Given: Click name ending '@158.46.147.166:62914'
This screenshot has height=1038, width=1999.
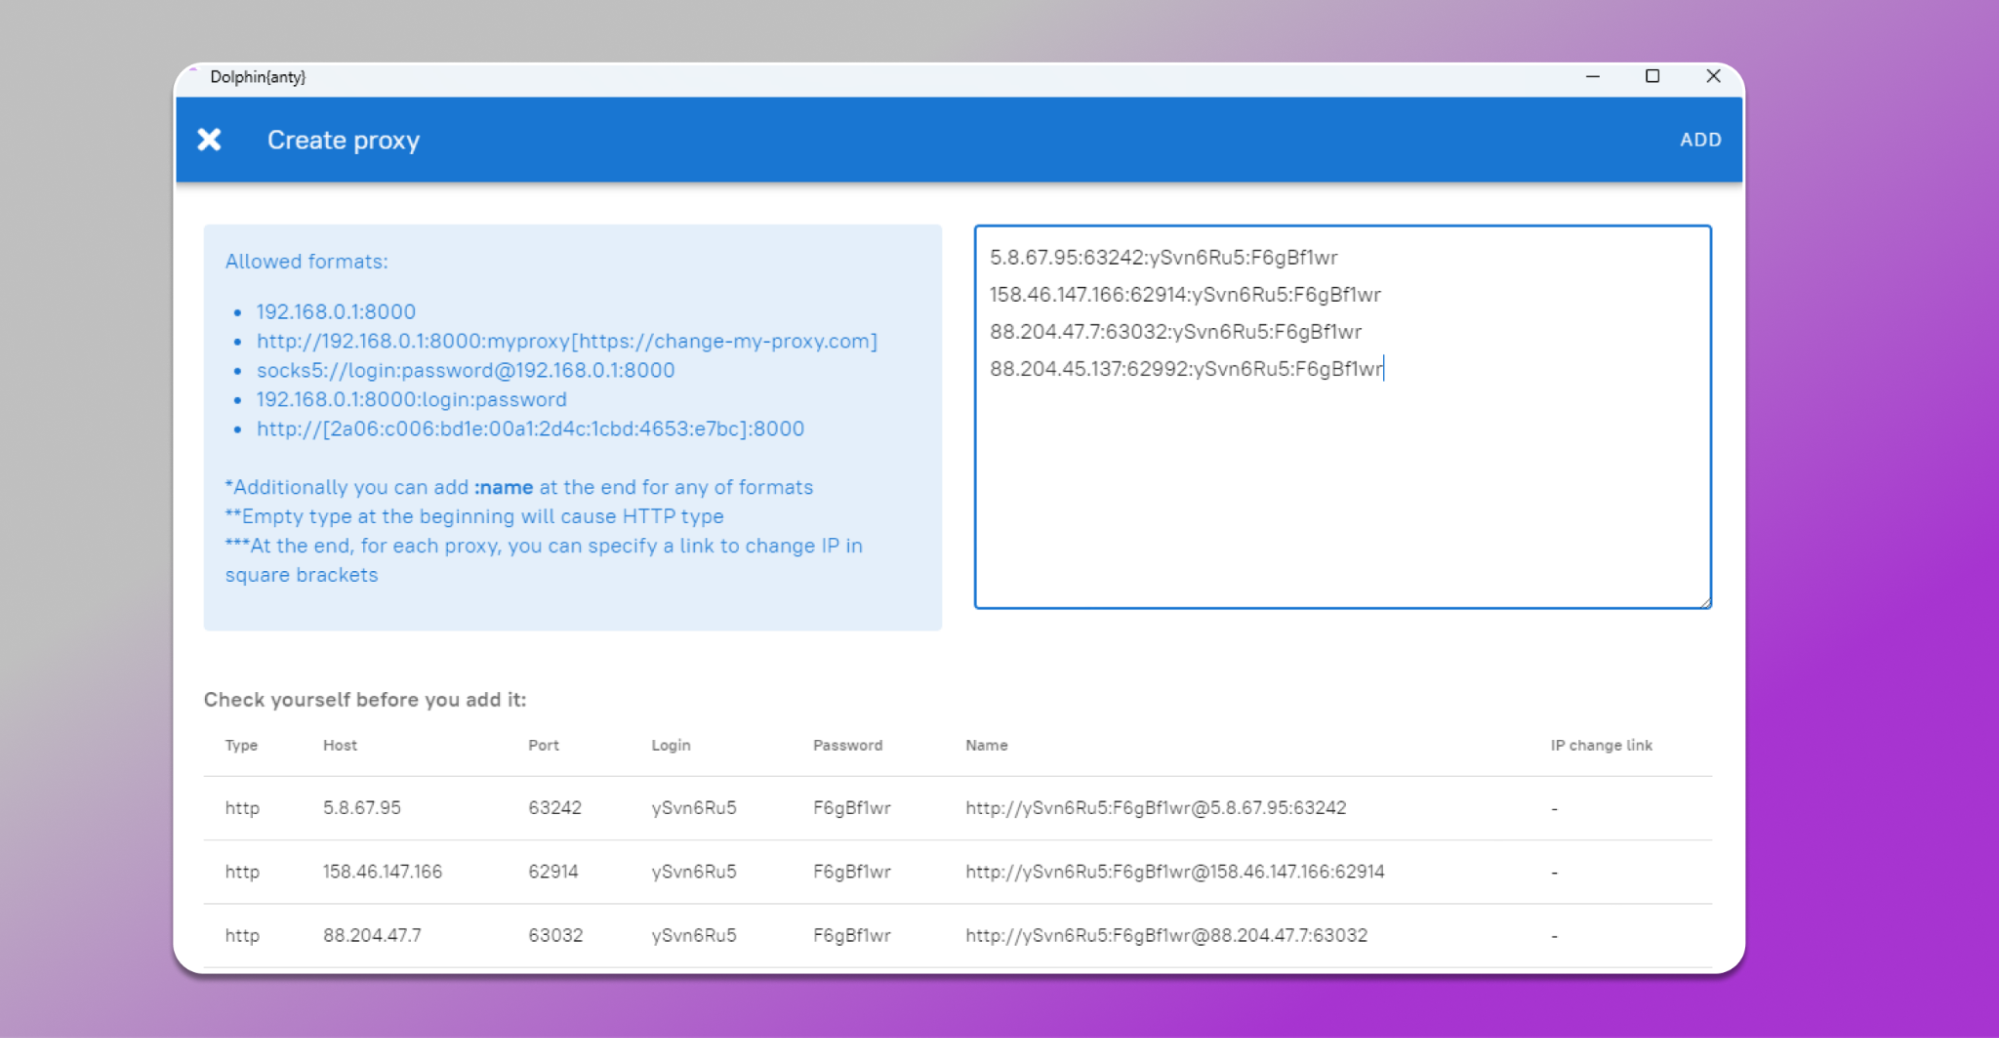Looking at the screenshot, I should tap(1175, 872).
